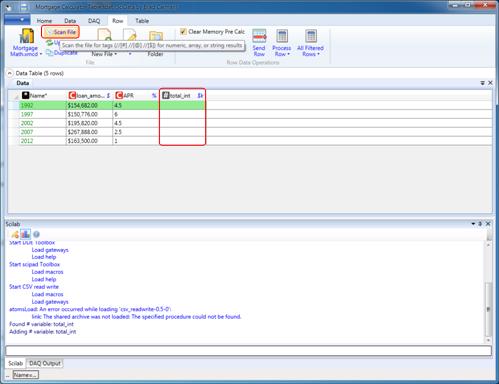Close the Scilab panel
This screenshot has width=499, height=384.
488,224
